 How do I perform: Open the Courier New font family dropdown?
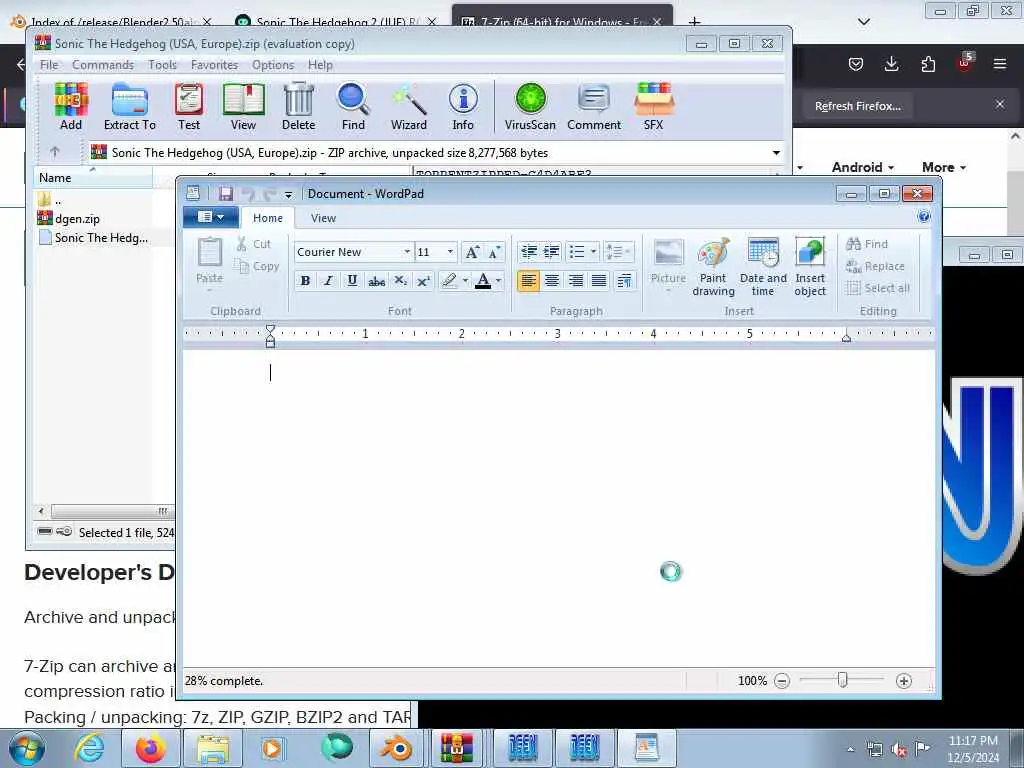(407, 252)
